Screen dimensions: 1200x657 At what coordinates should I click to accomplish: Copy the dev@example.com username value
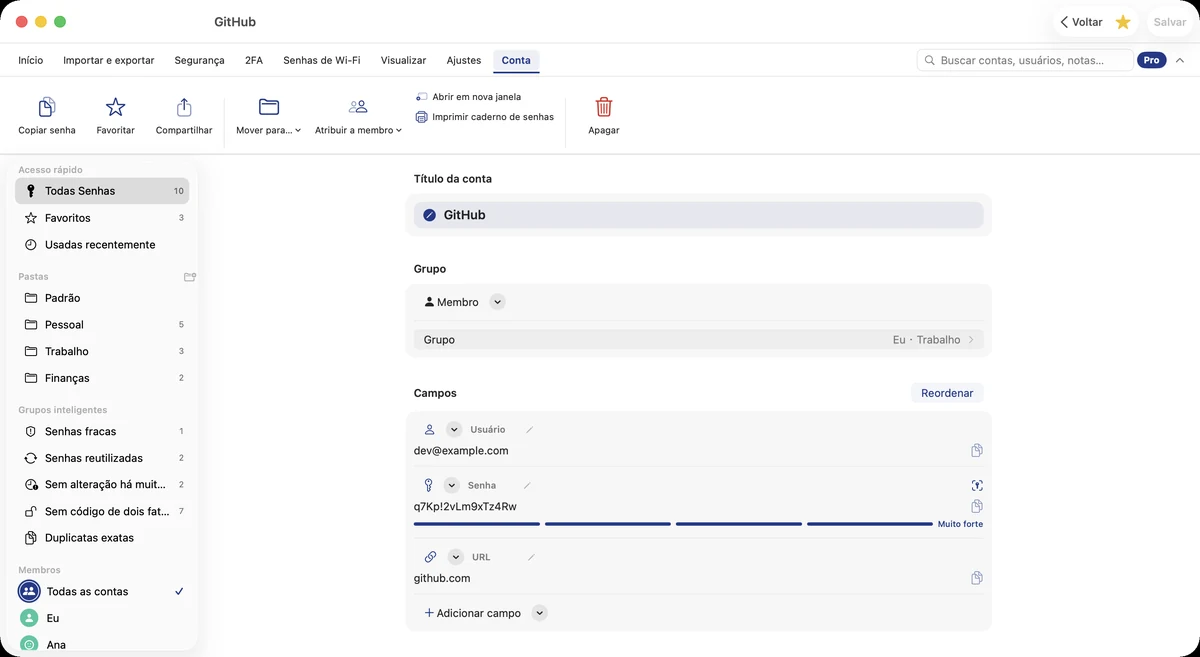977,451
